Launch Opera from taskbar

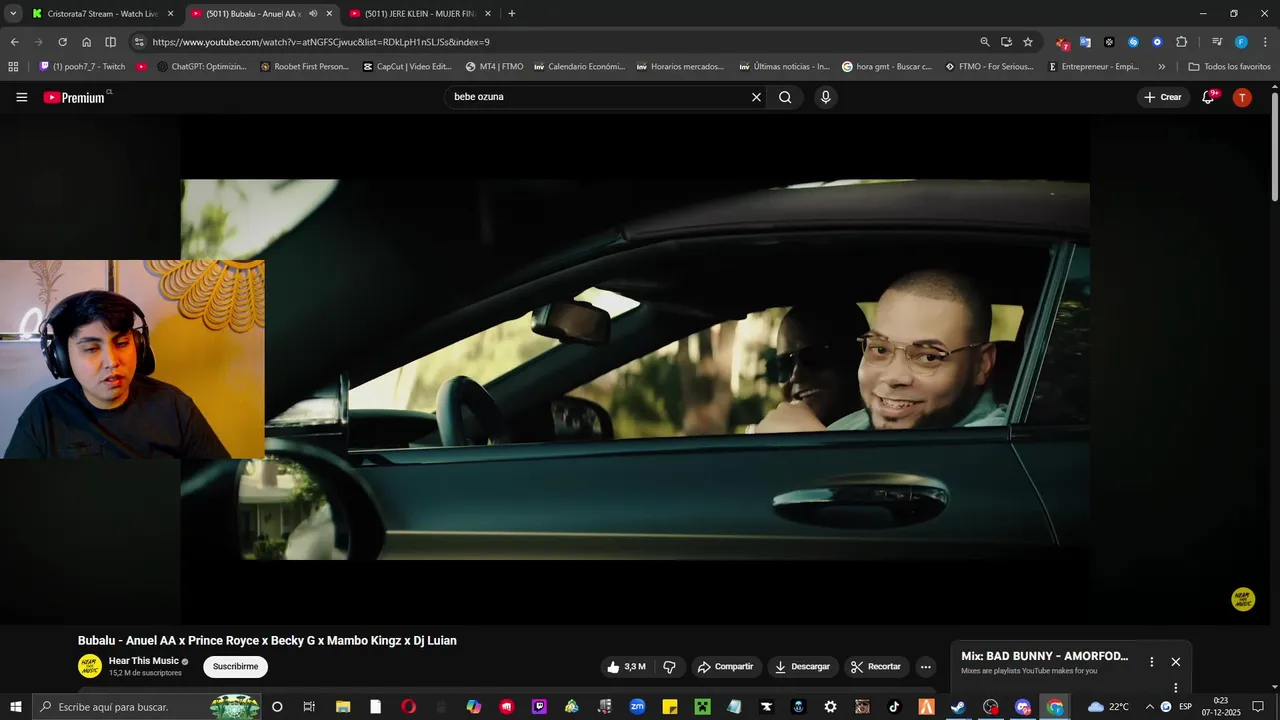[408, 707]
